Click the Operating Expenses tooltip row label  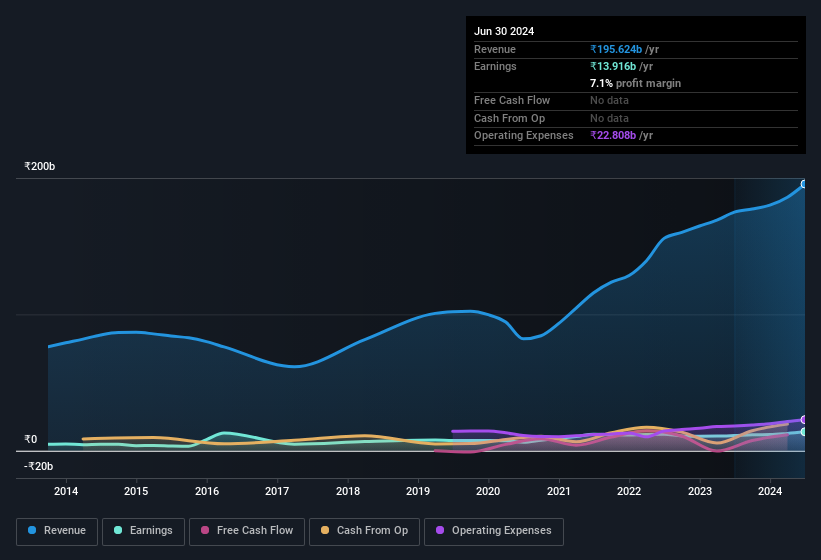524,136
